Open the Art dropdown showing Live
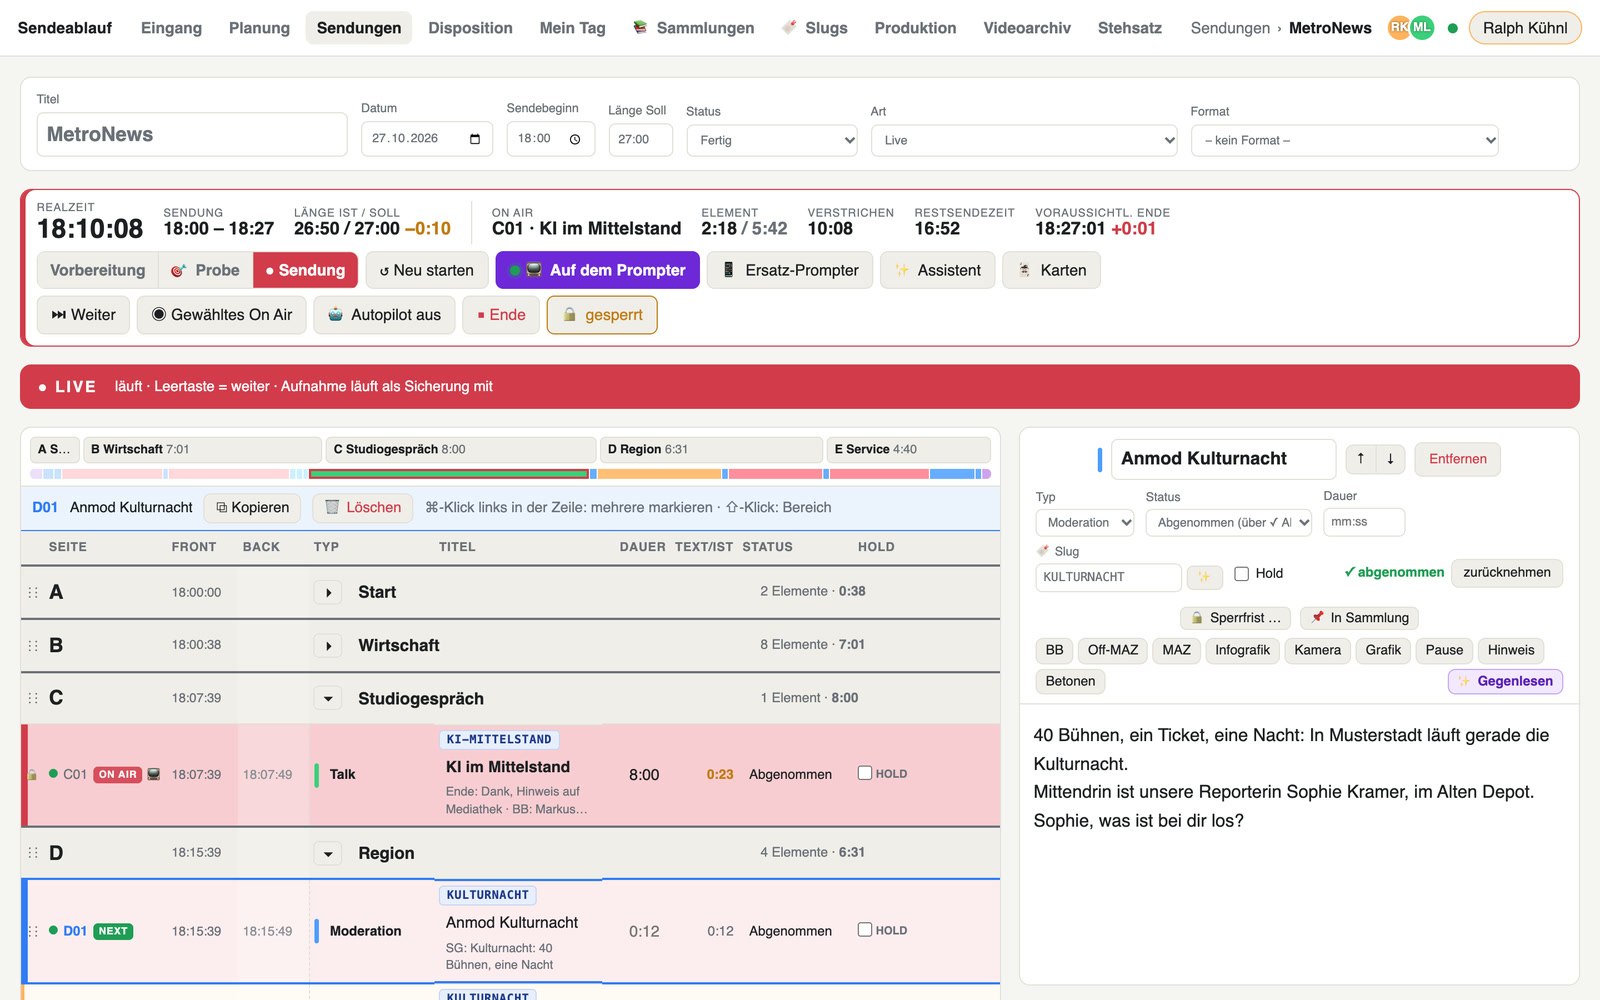This screenshot has width=1600, height=1000. (1024, 140)
